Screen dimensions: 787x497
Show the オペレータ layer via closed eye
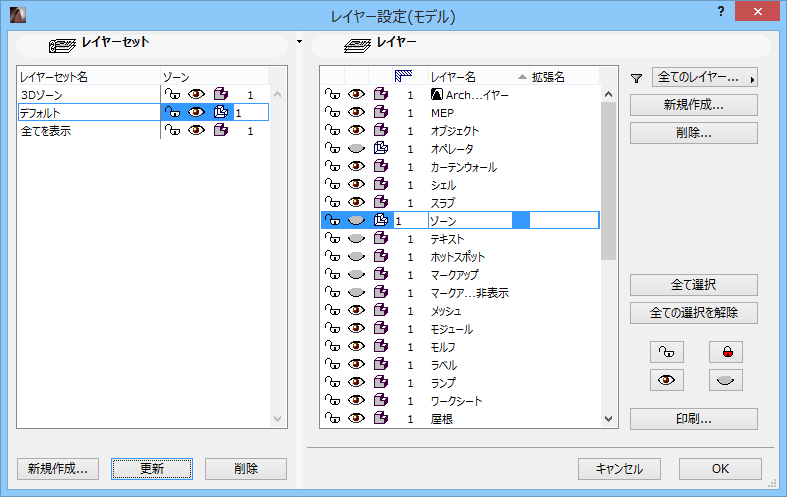point(356,149)
